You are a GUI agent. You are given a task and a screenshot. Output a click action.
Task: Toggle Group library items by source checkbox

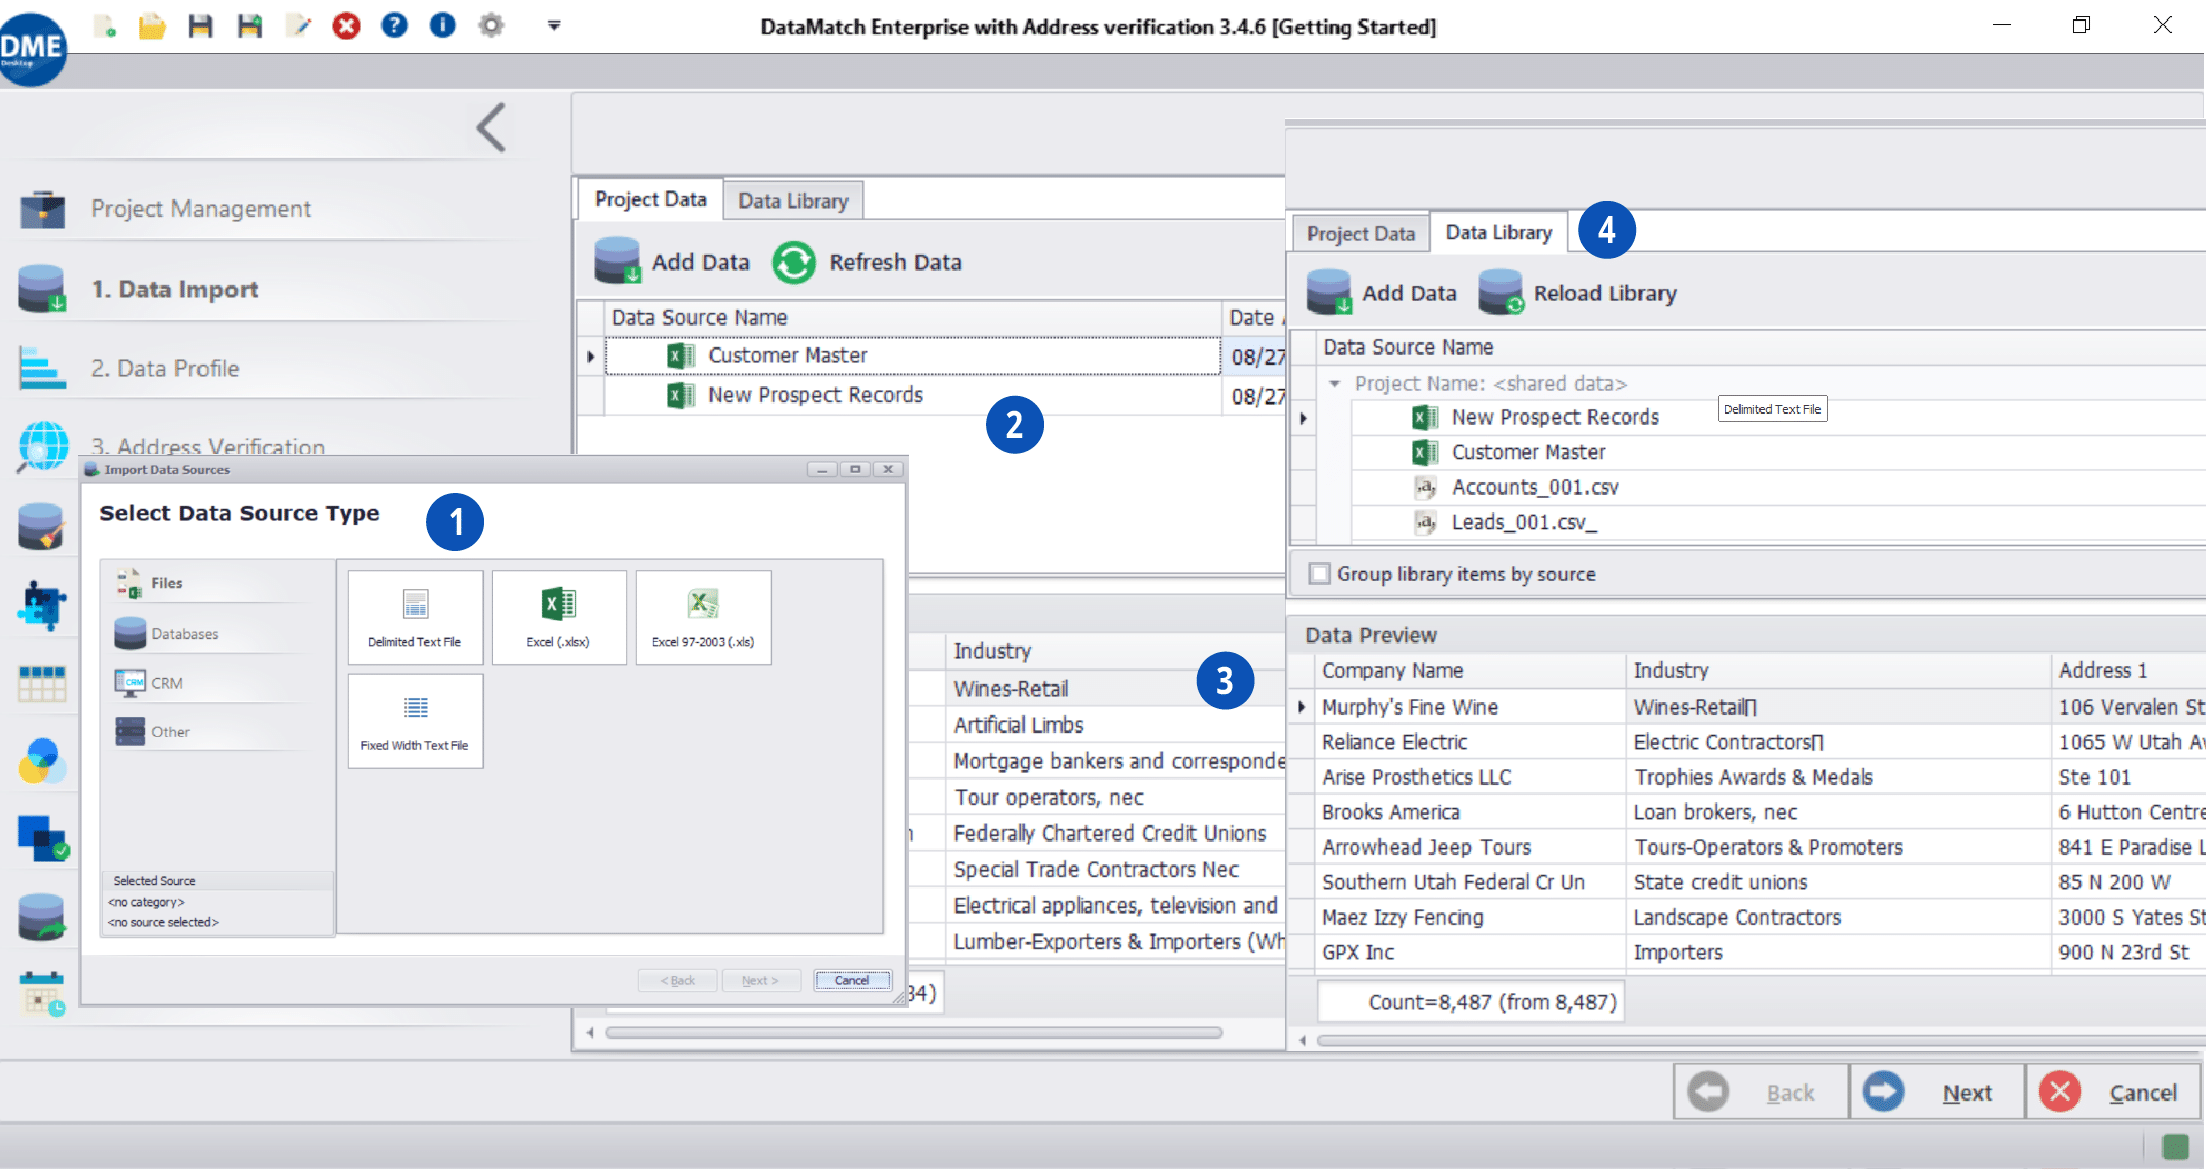pyautogui.click(x=1319, y=574)
